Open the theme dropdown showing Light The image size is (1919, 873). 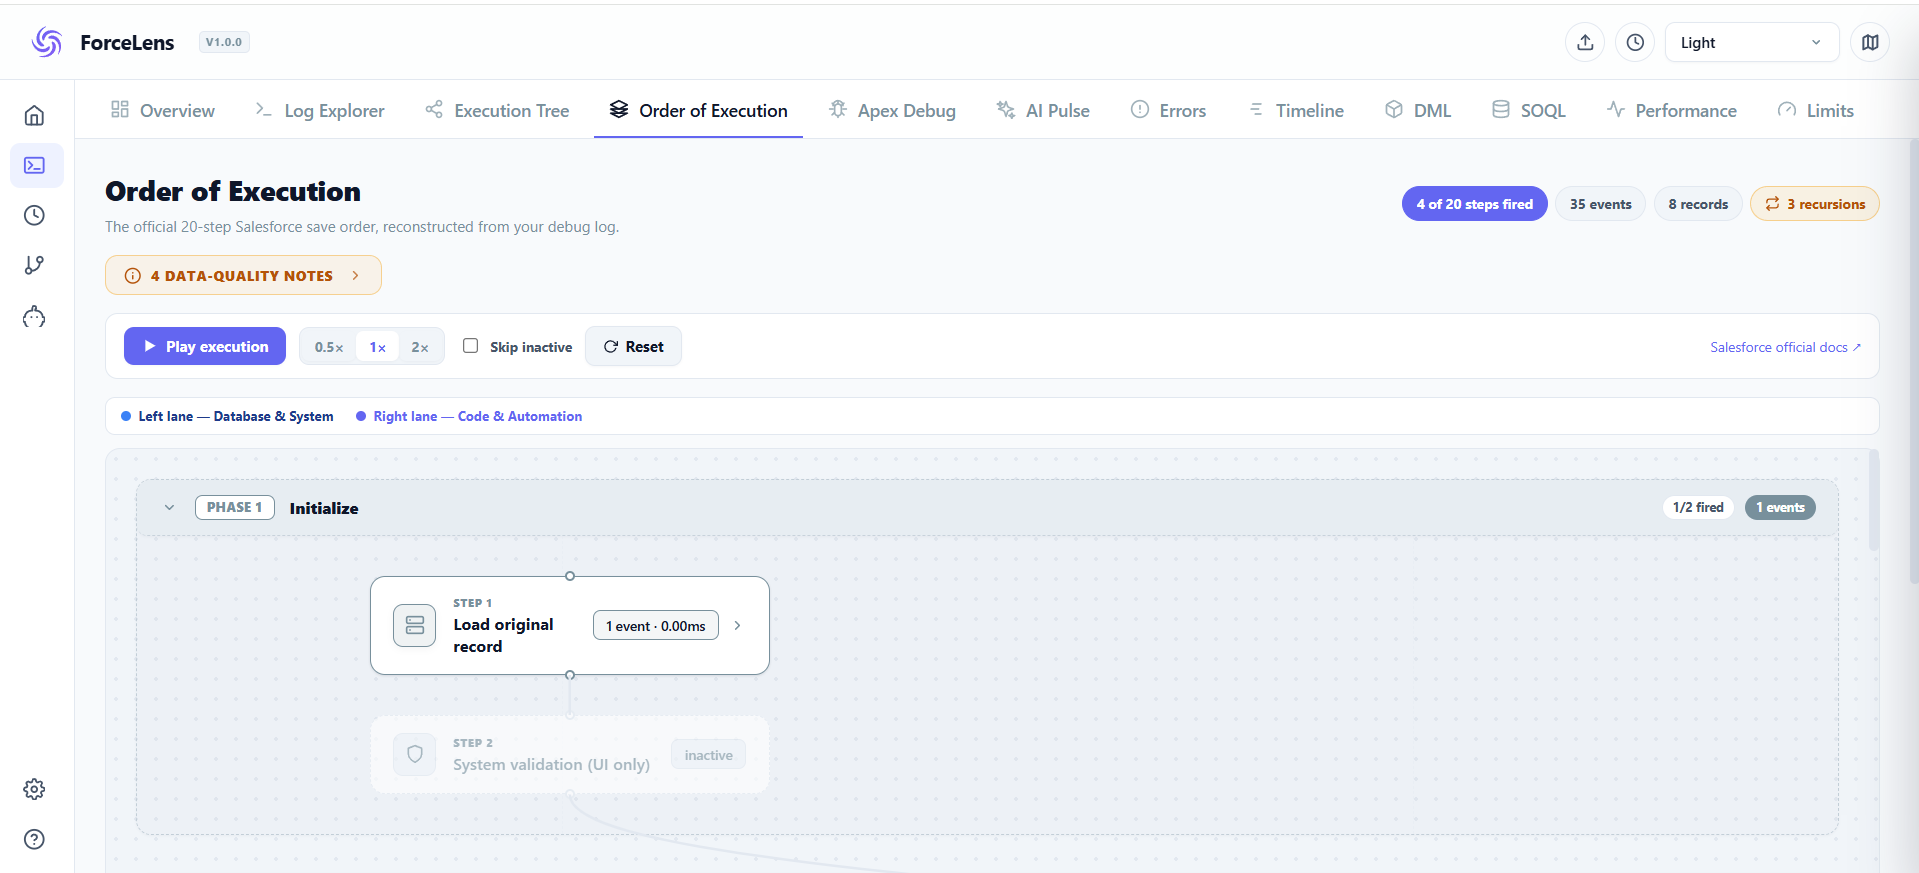(1751, 42)
